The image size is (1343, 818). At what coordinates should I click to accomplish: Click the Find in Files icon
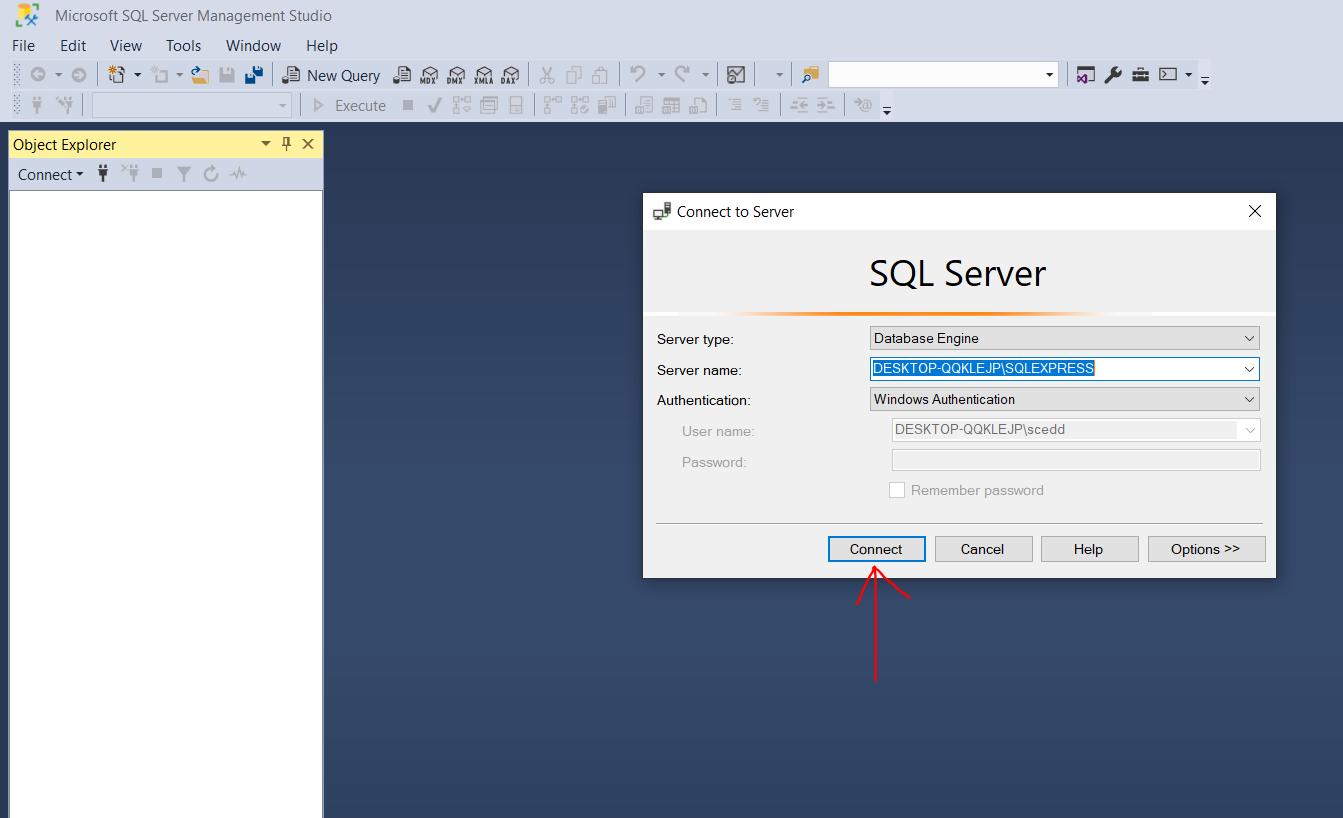click(809, 75)
